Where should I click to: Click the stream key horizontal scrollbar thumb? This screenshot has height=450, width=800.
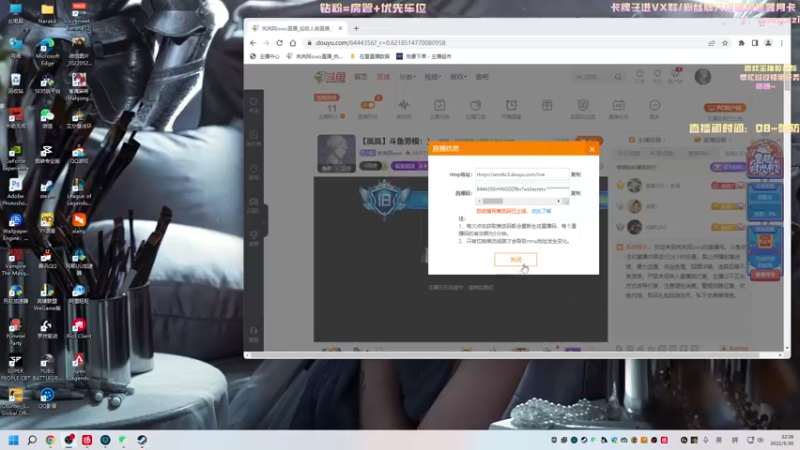tap(493, 201)
